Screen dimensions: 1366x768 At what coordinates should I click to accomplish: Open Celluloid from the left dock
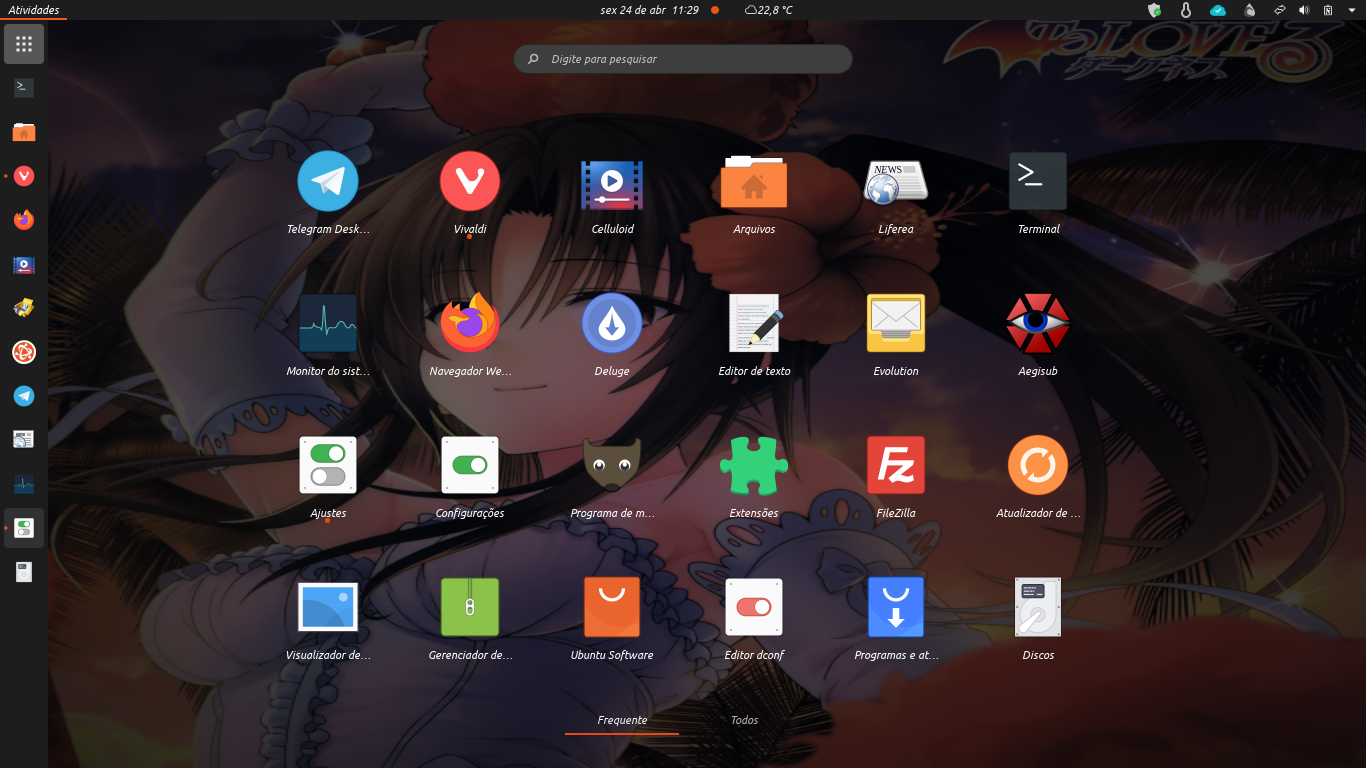point(24,265)
